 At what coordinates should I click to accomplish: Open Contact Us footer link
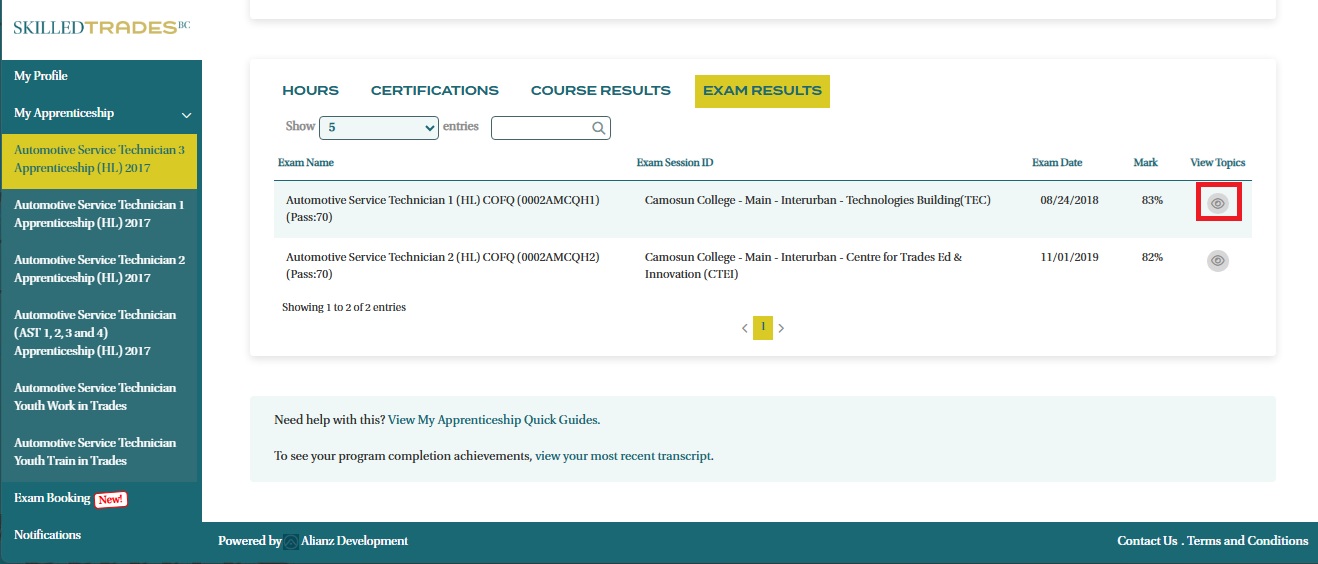(x=1147, y=541)
